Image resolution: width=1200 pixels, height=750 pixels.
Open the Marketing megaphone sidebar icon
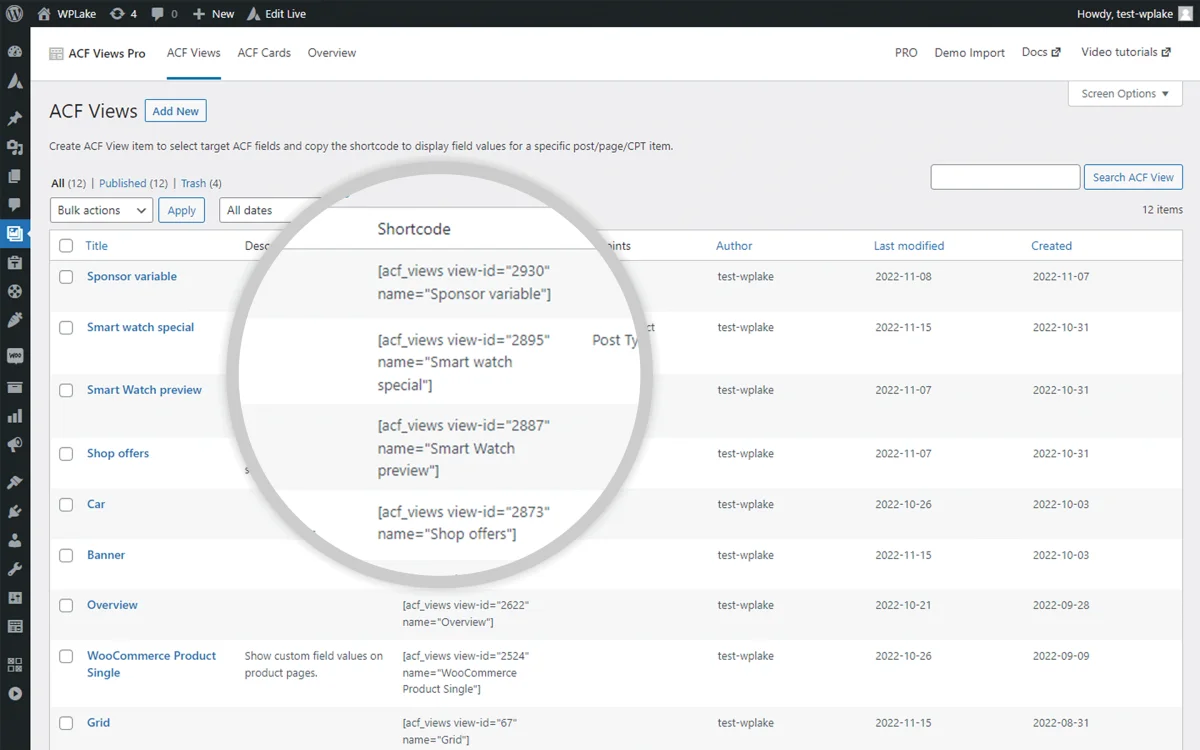tap(15, 445)
